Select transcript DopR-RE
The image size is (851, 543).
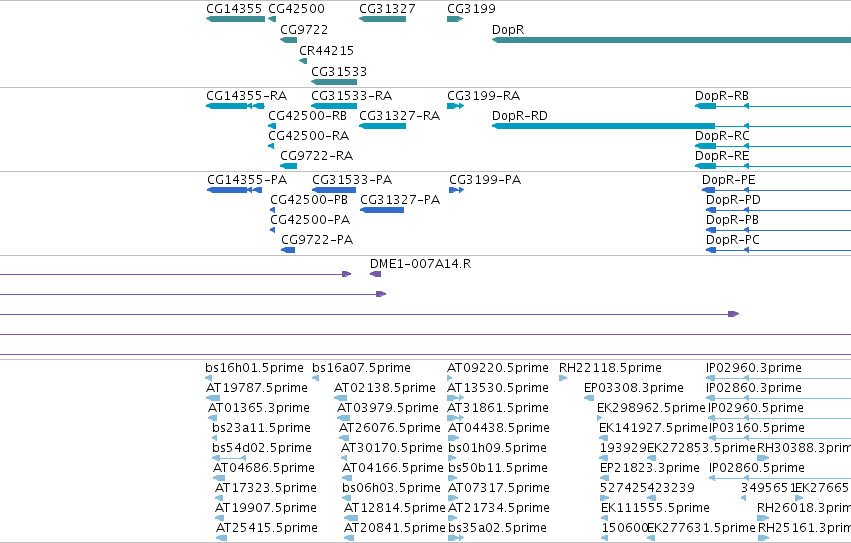pyautogui.click(x=773, y=166)
